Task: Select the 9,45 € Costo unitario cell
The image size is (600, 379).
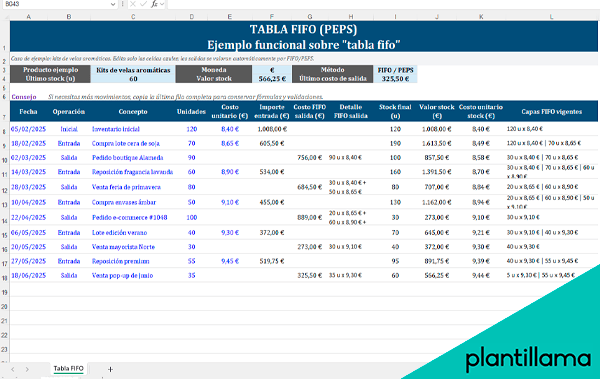Action: 230,261
